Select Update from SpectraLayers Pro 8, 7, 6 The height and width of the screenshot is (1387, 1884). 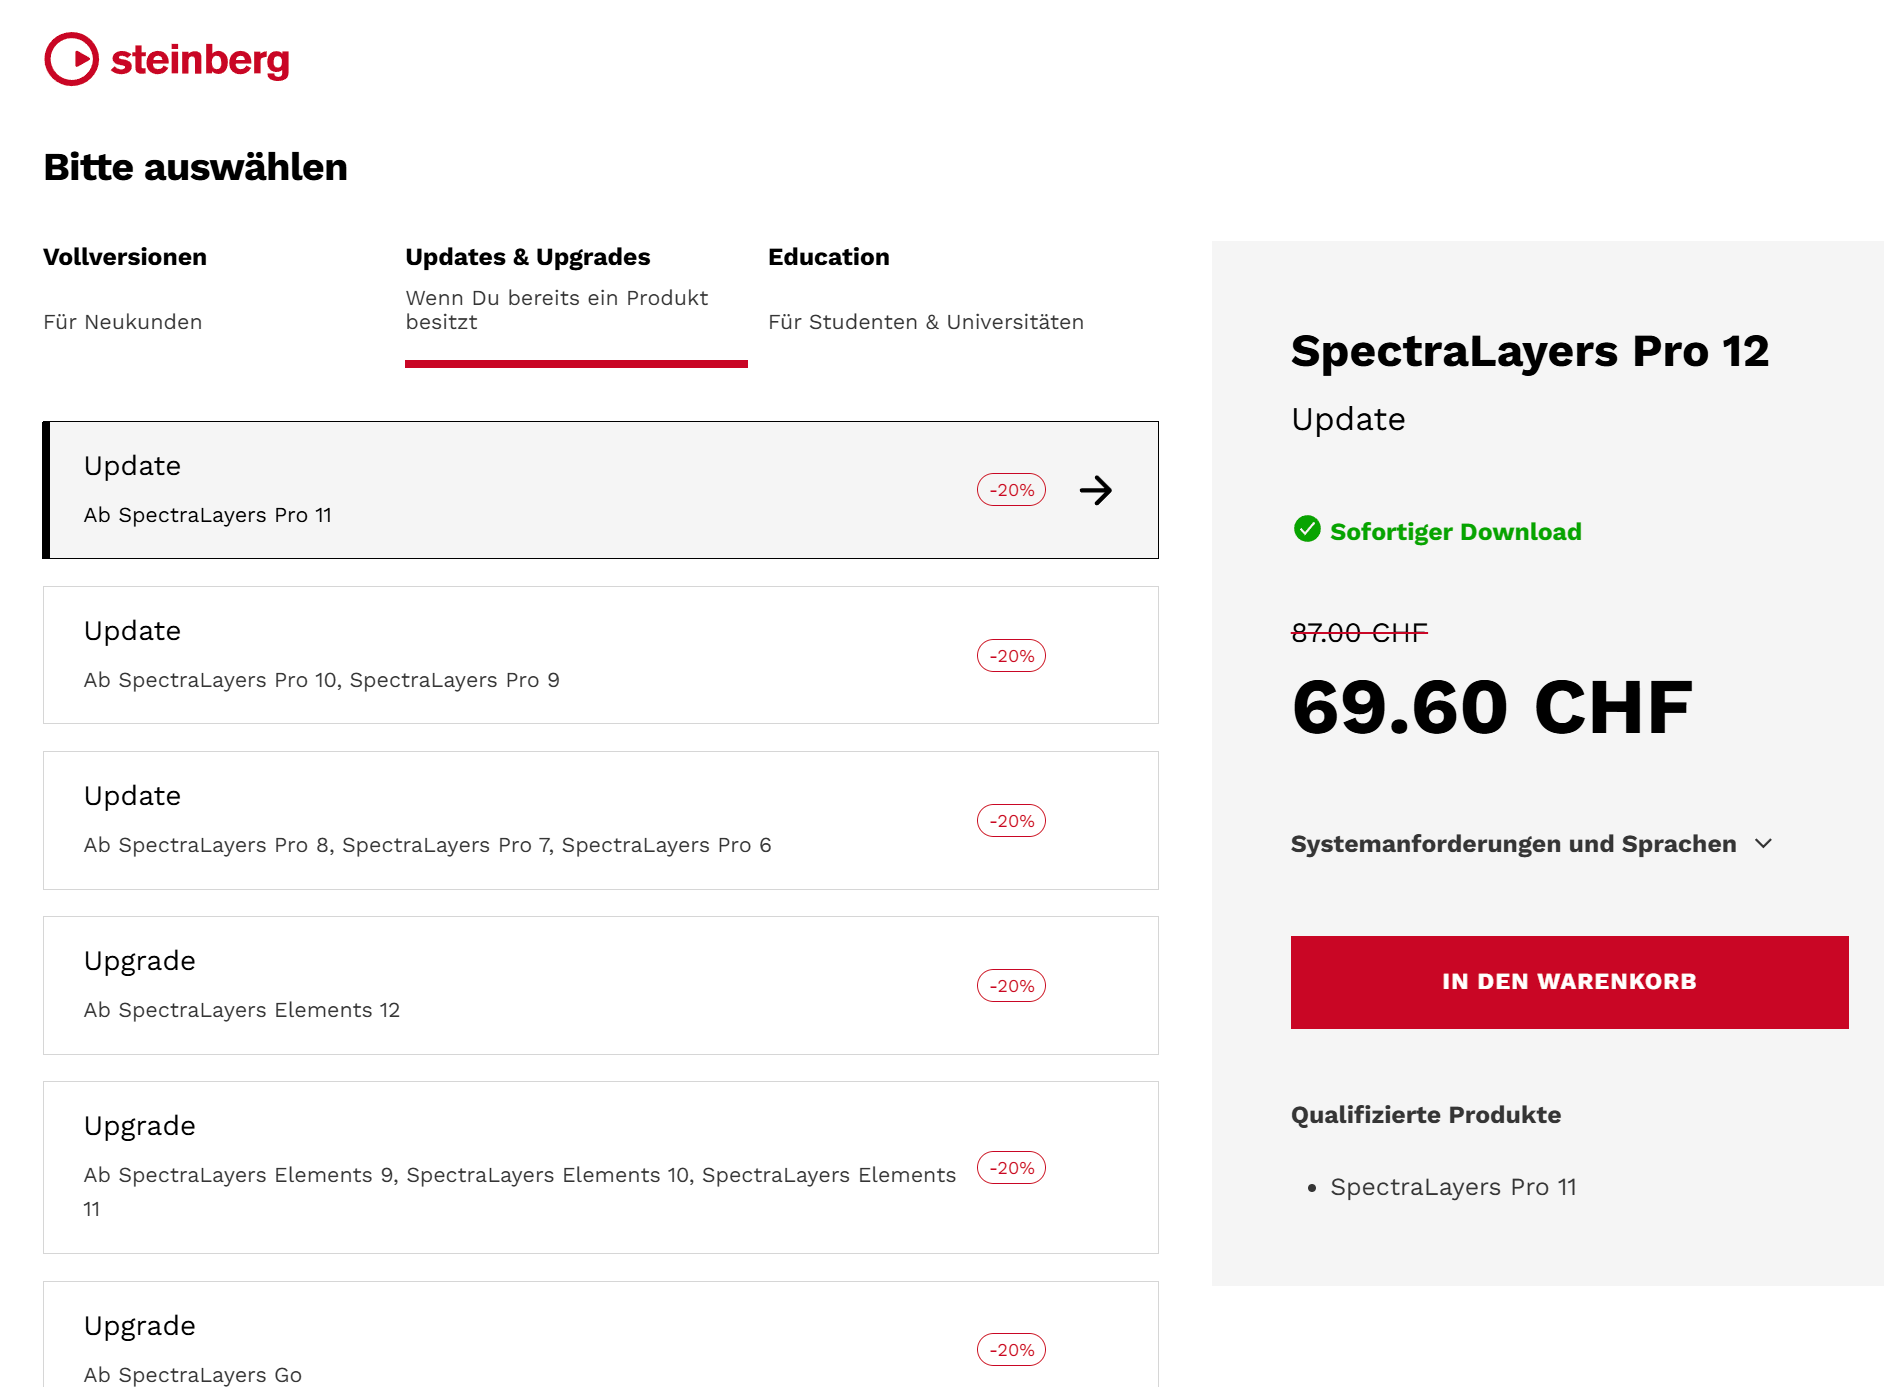coord(600,820)
